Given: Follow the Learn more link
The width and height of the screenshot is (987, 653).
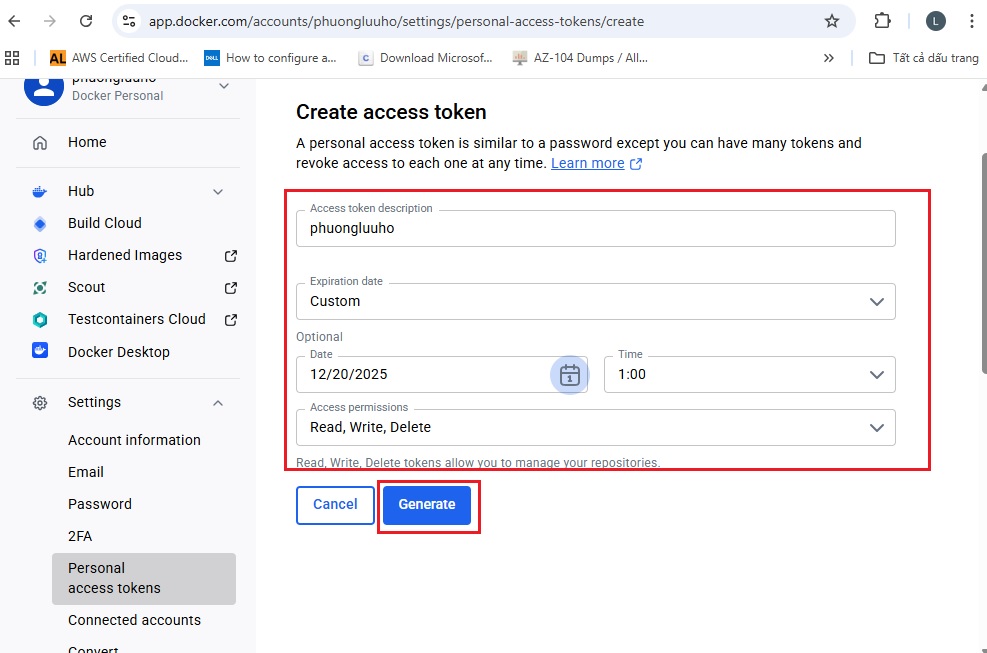Looking at the screenshot, I should coord(588,163).
